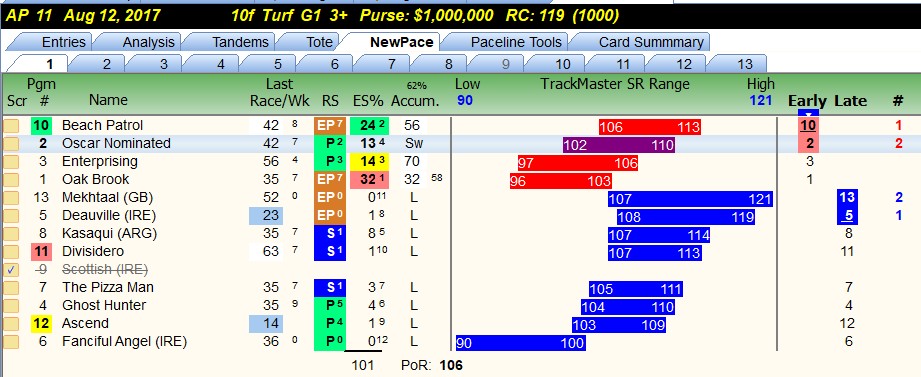
Task: Toggle scratch checkbox for Deauville (IRE)
Action: (12, 216)
